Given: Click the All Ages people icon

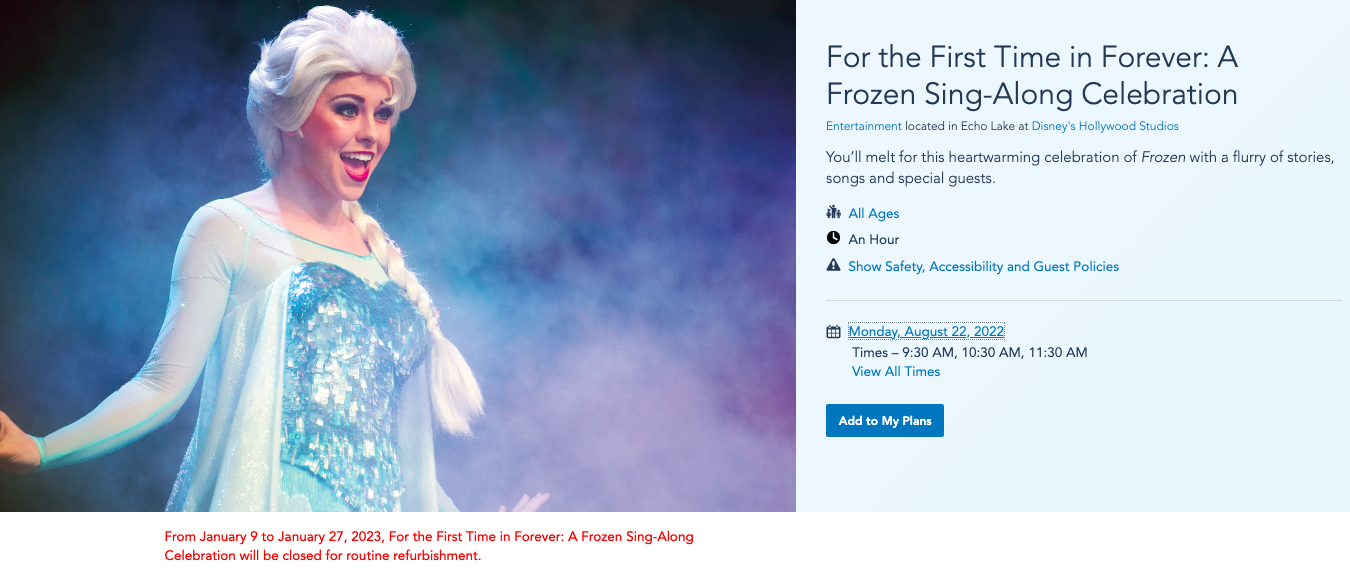Looking at the screenshot, I should [833, 213].
